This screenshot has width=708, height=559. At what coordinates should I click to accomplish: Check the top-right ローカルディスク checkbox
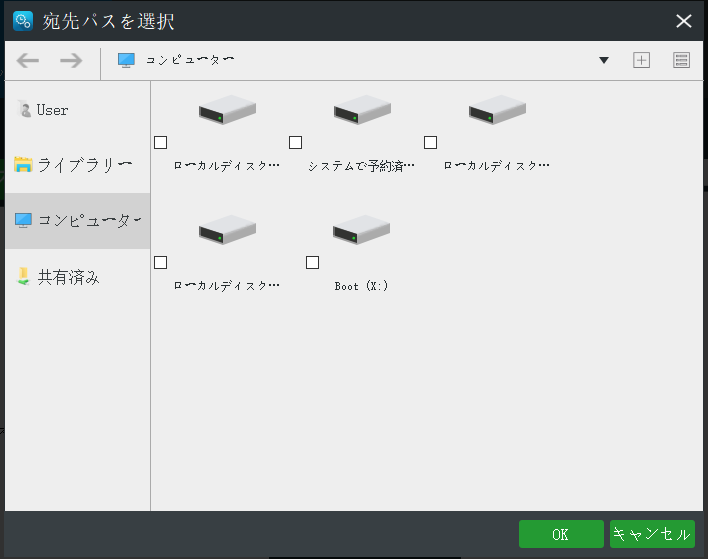pos(430,143)
